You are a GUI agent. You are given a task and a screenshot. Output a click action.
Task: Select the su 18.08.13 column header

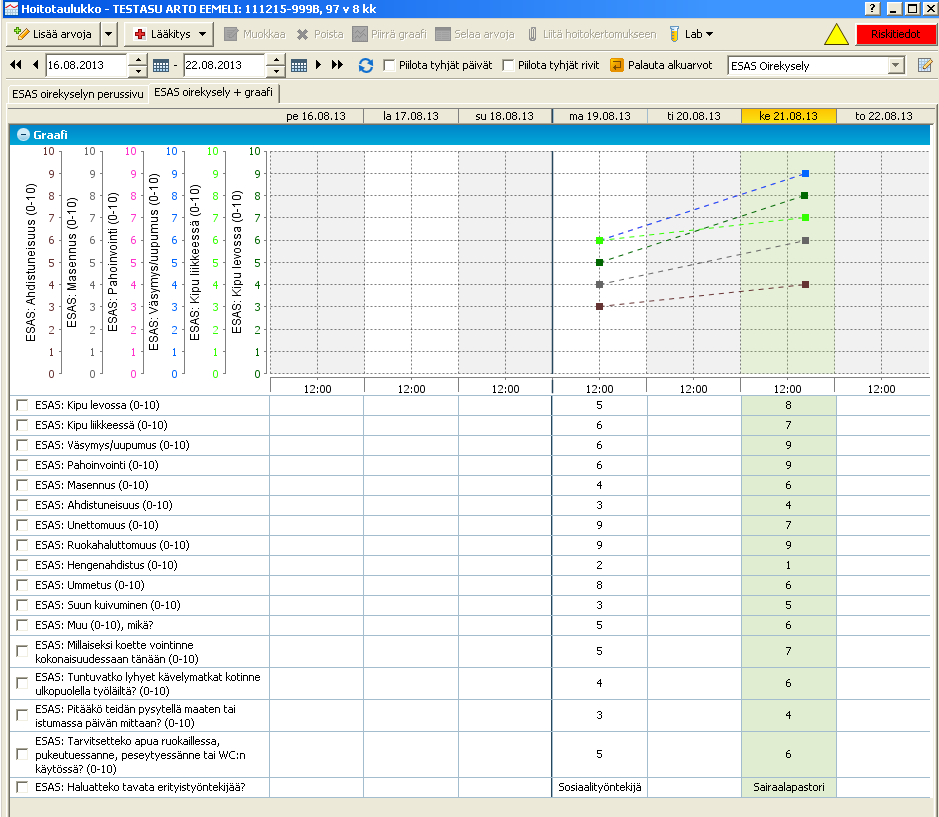[x=505, y=116]
